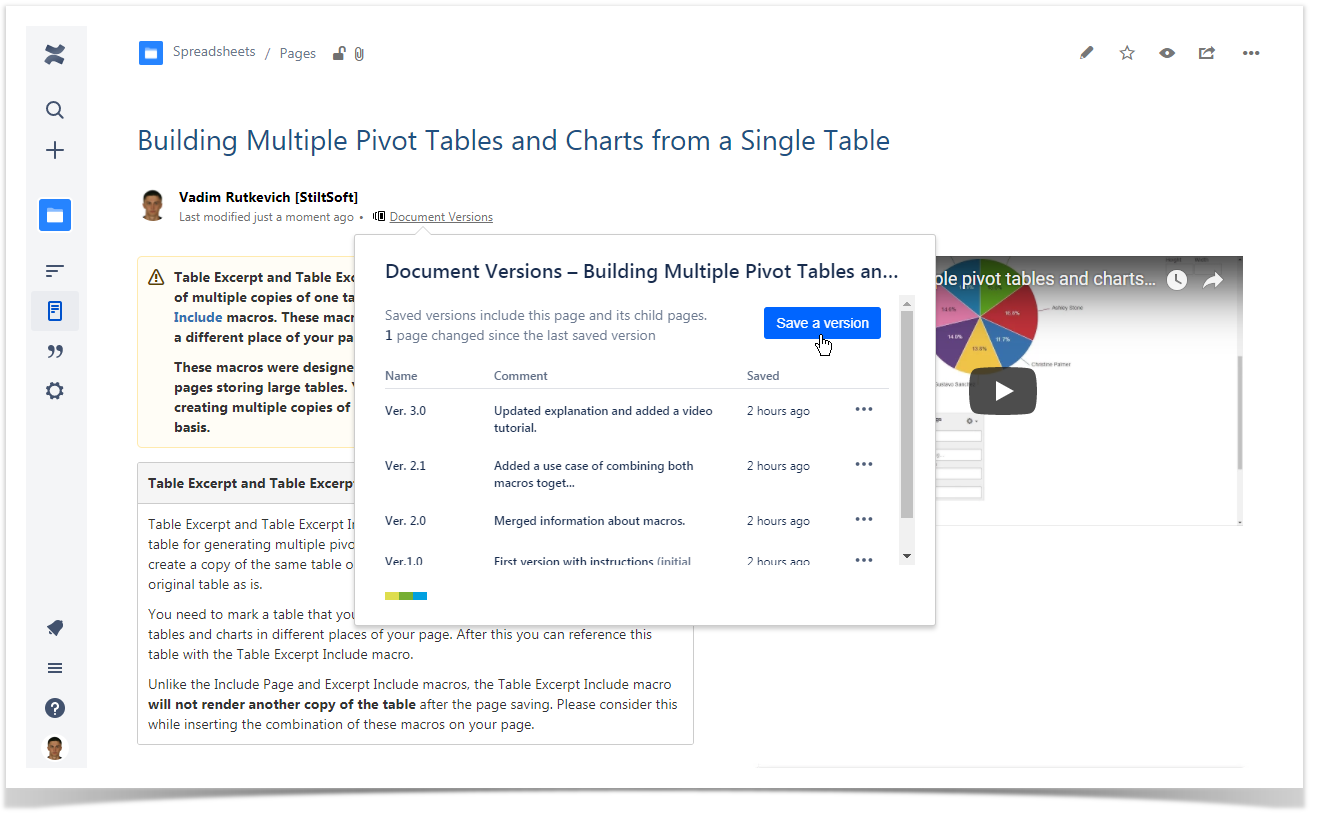
Task: Click the Spreadsheets space folder icon in breadcrumb
Action: coord(151,53)
